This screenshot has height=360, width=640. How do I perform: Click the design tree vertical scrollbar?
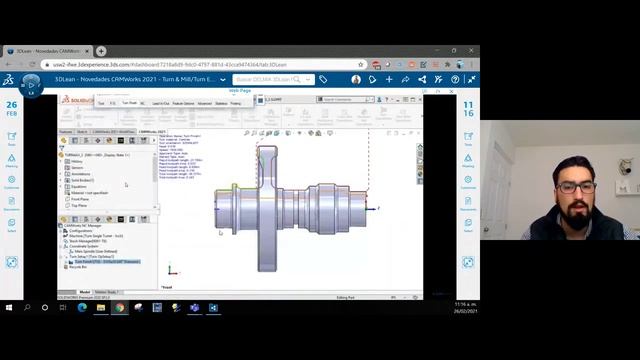pyautogui.click(x=155, y=170)
